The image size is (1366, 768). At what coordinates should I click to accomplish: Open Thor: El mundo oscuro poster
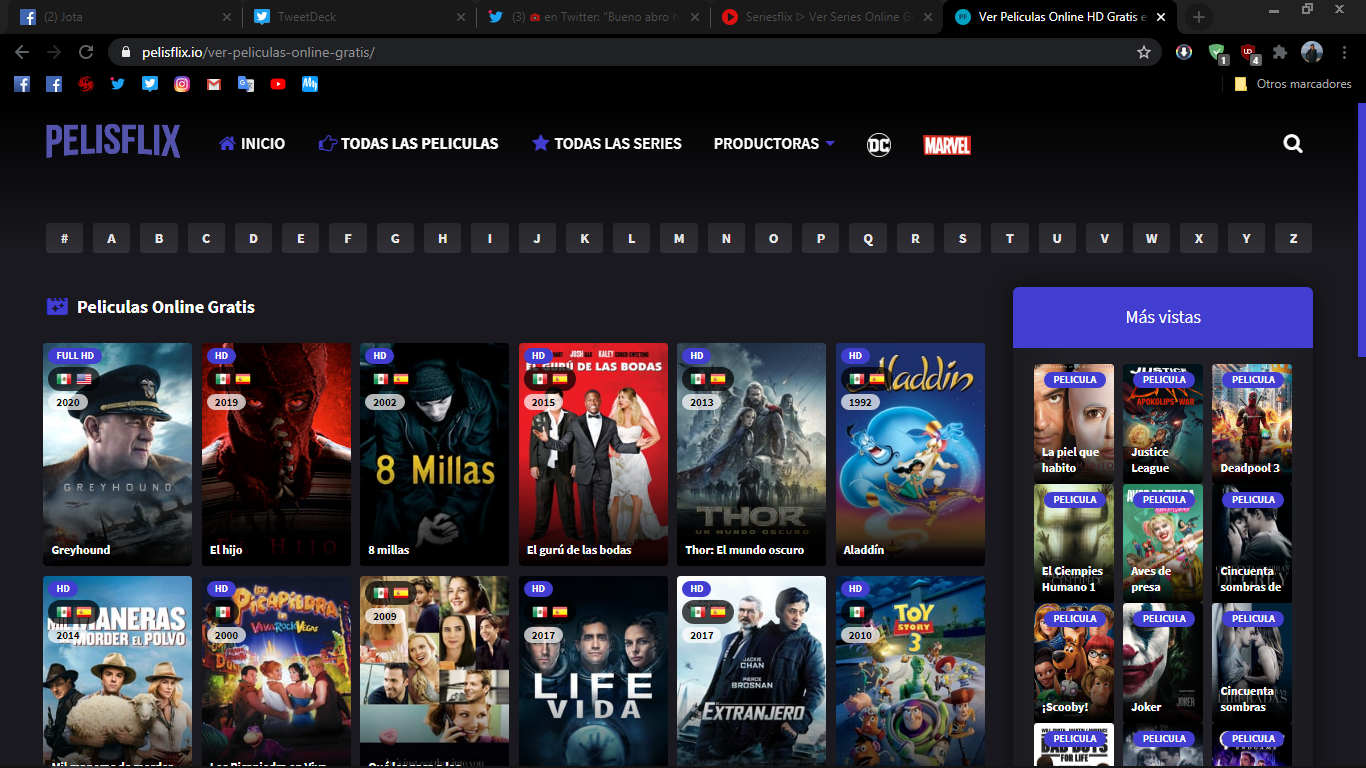pyautogui.click(x=751, y=454)
